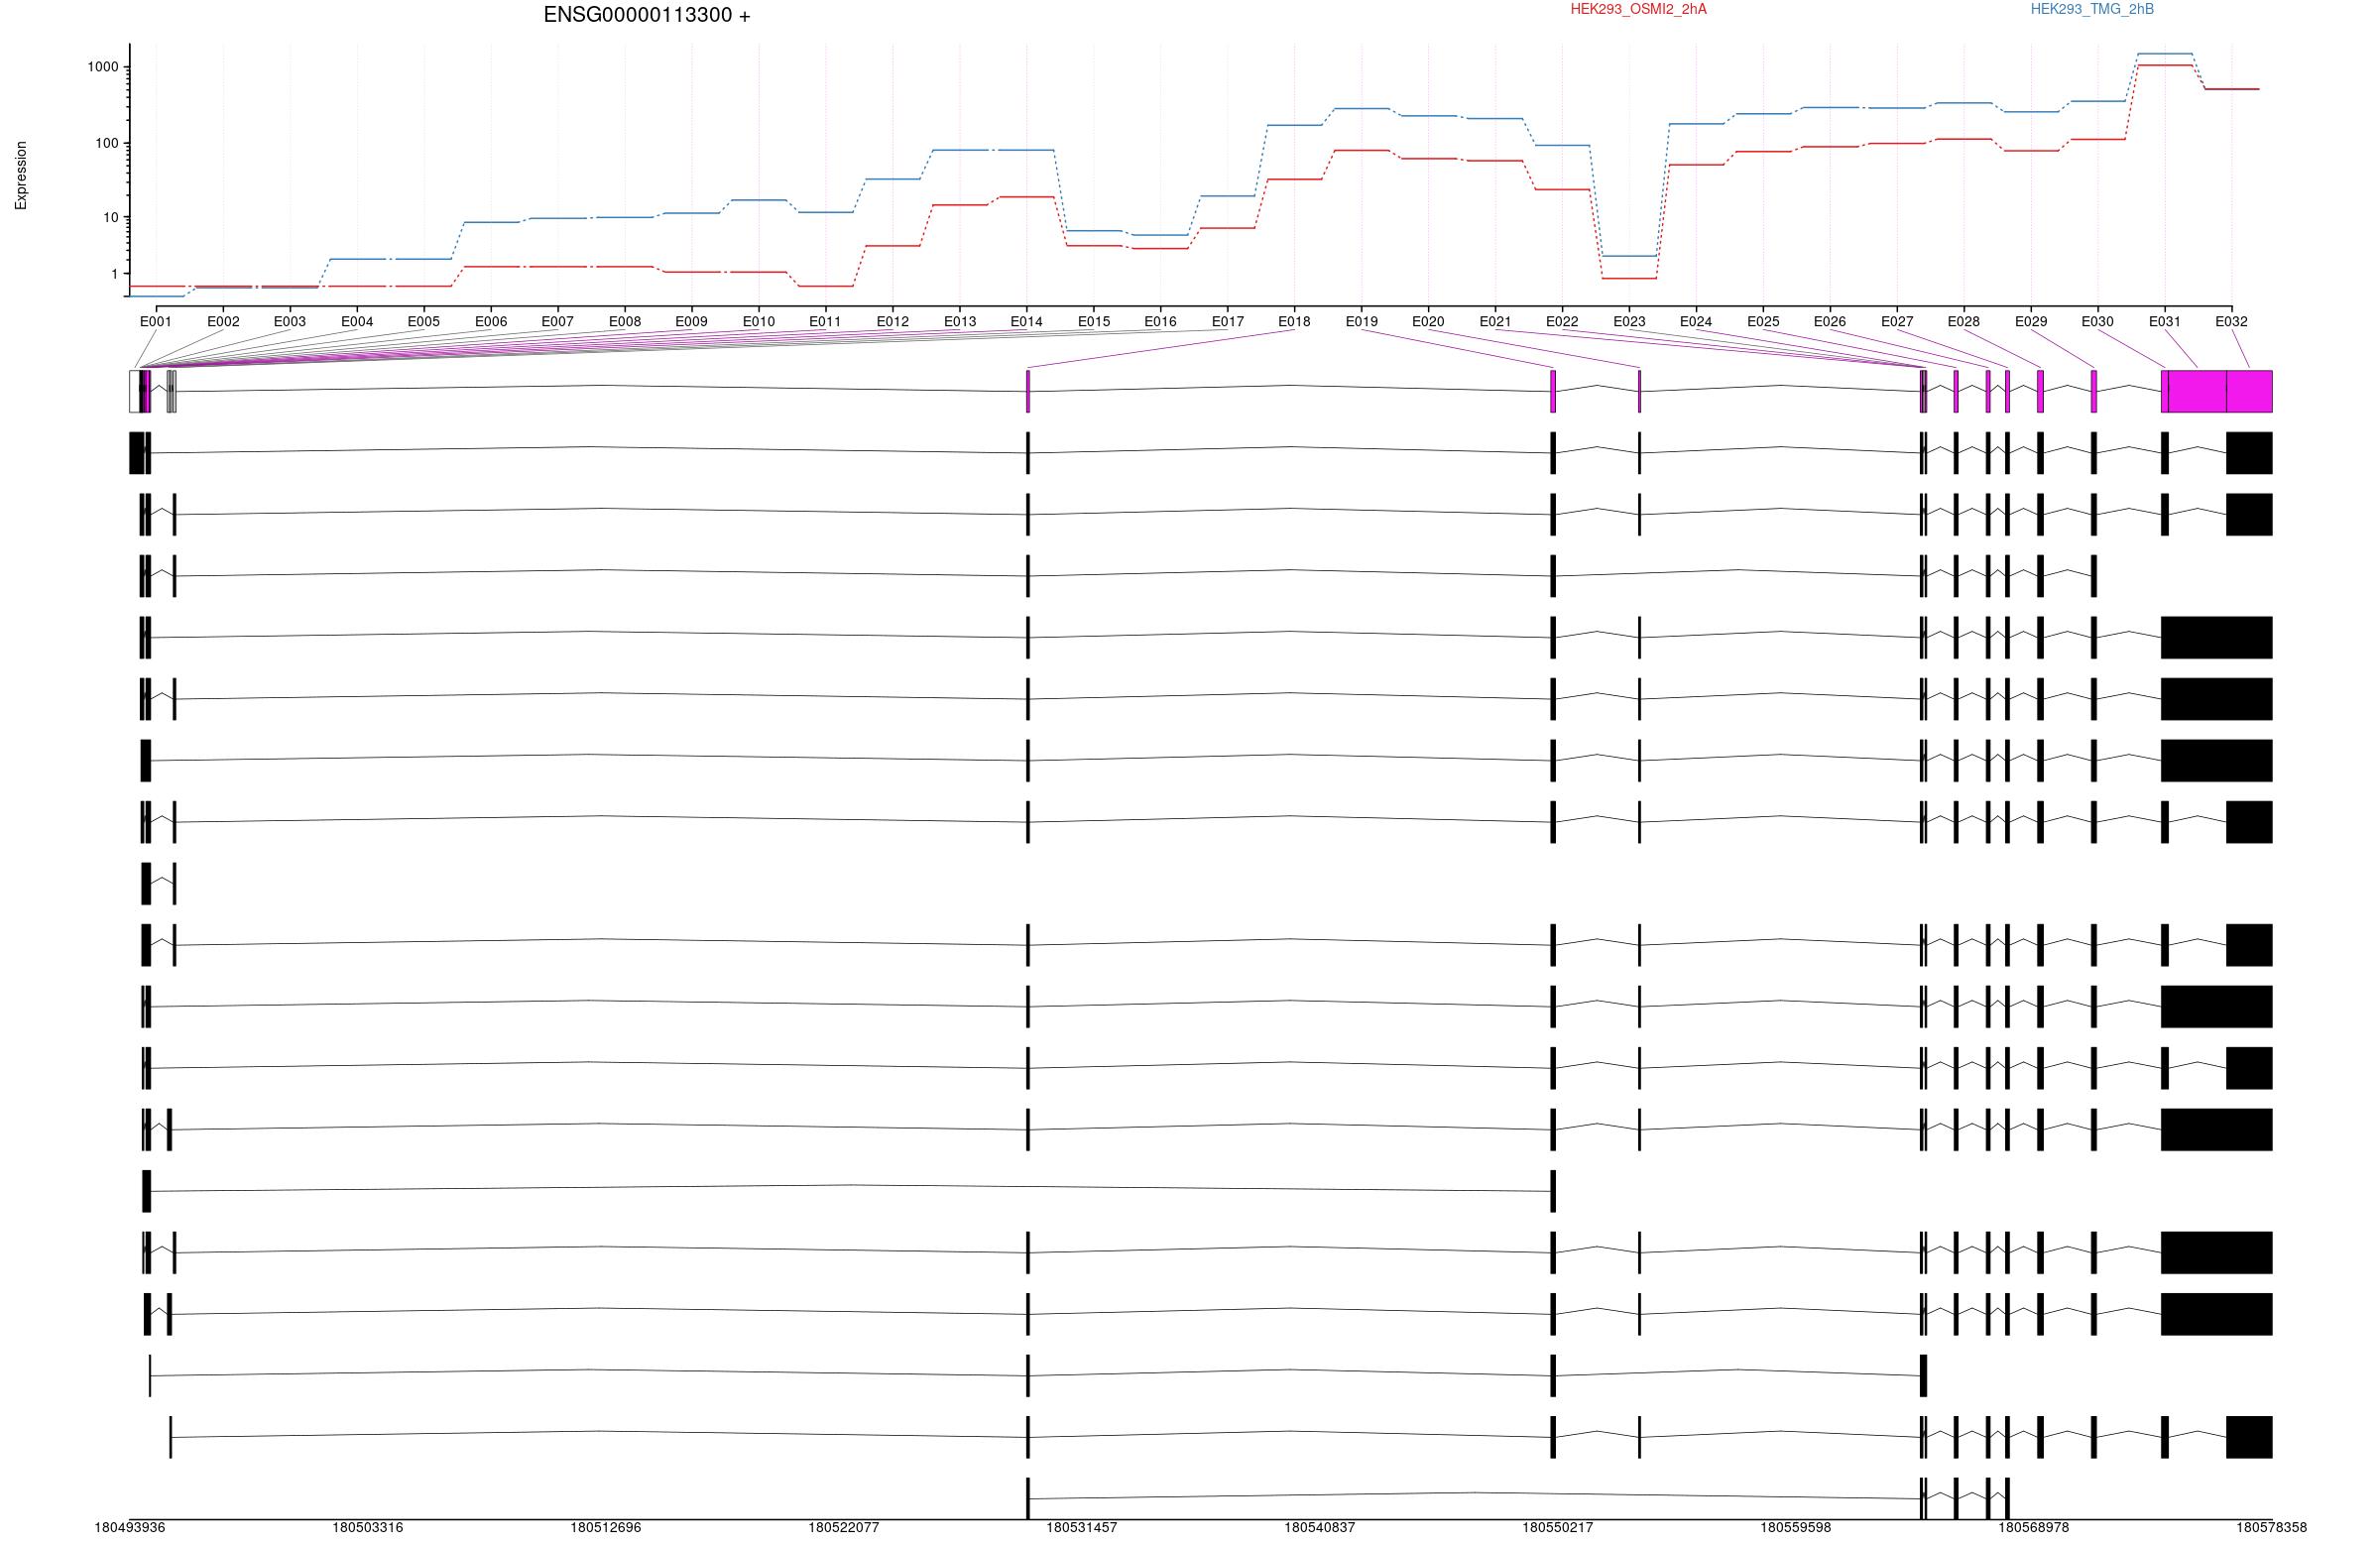Click exon label E020

click(1428, 321)
